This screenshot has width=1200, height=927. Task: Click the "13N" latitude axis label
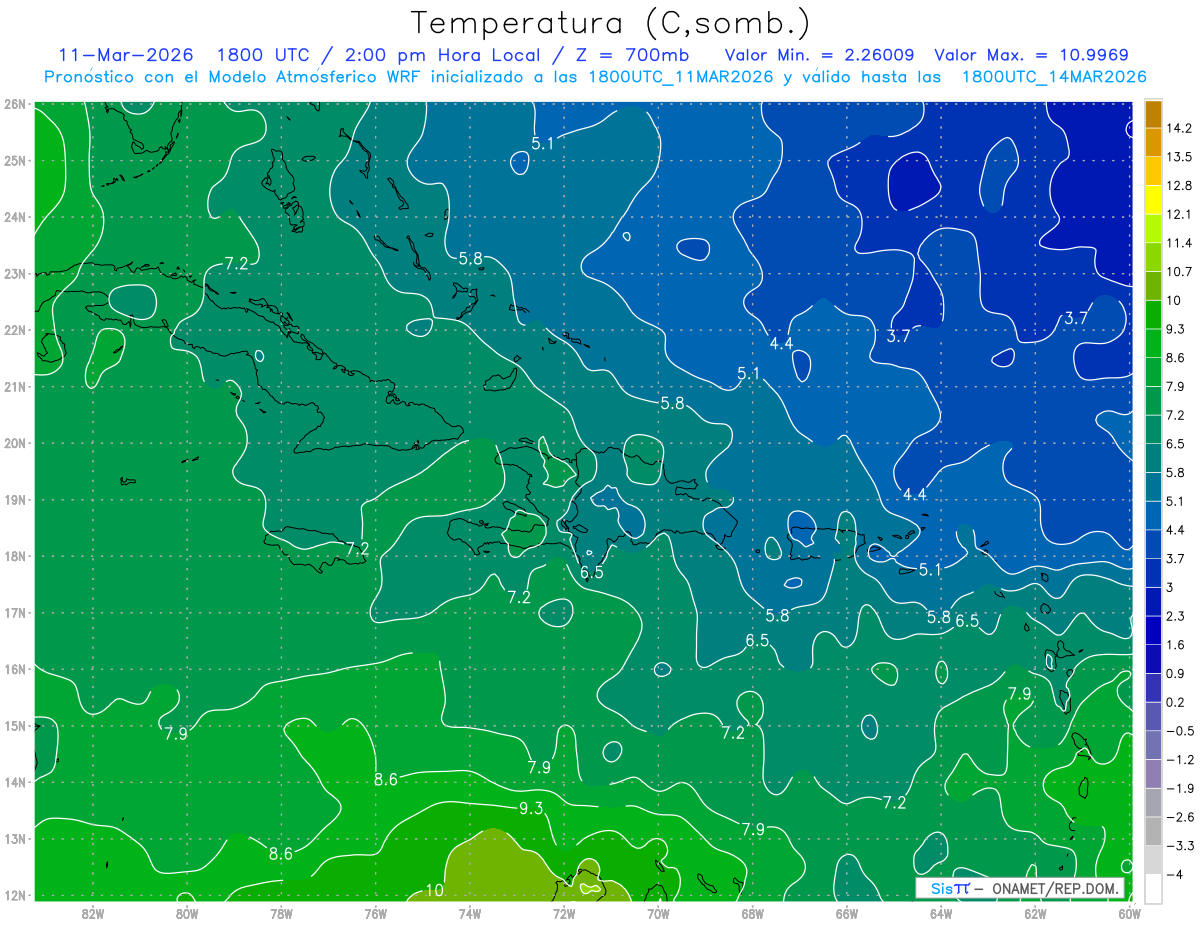pyautogui.click(x=14, y=838)
